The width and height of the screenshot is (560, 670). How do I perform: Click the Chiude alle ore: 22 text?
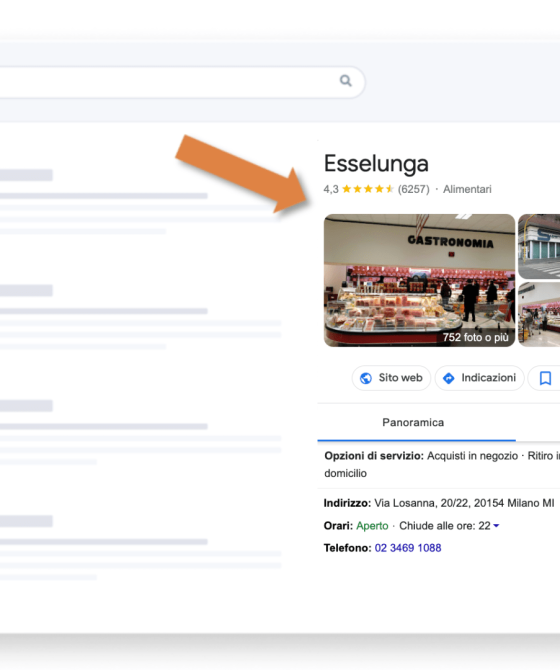(445, 526)
